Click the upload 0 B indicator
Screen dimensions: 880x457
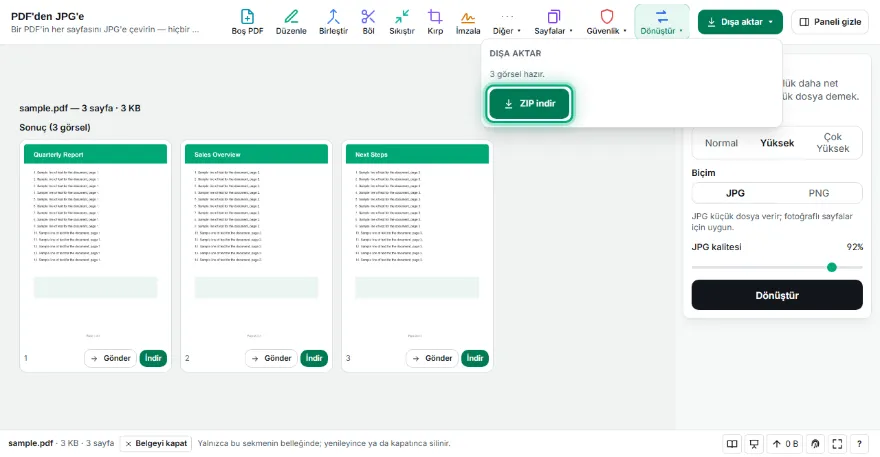[x=785, y=444]
